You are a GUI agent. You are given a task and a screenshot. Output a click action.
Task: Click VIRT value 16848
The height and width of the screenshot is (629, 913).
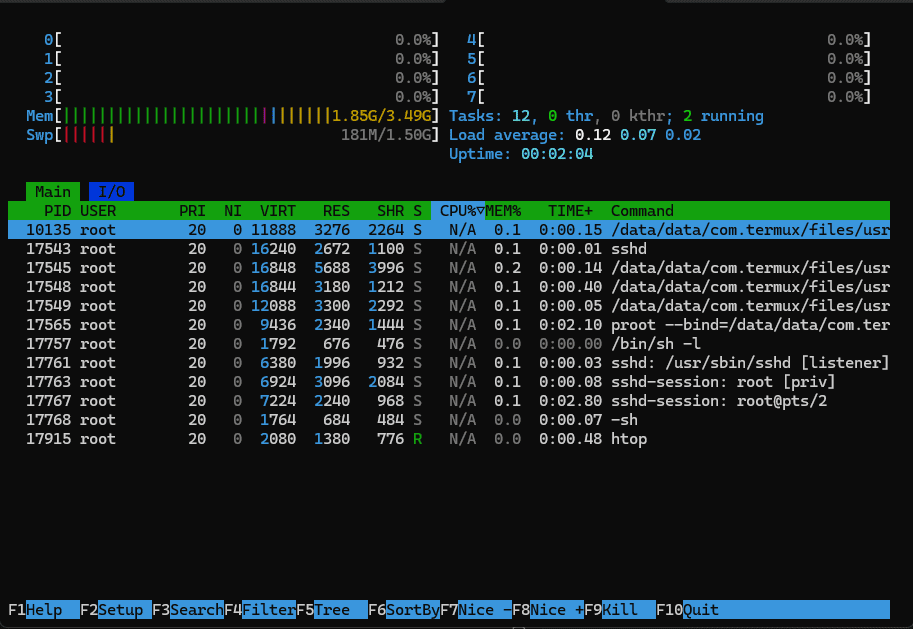coord(274,268)
